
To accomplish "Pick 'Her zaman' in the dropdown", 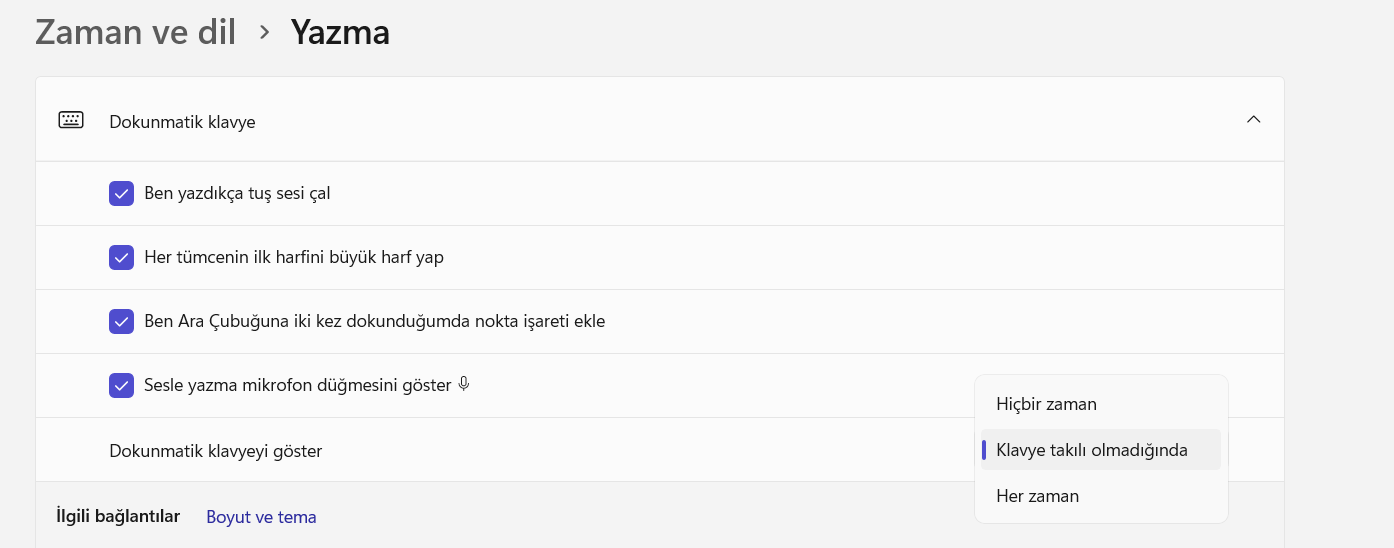I will click(x=1037, y=496).
